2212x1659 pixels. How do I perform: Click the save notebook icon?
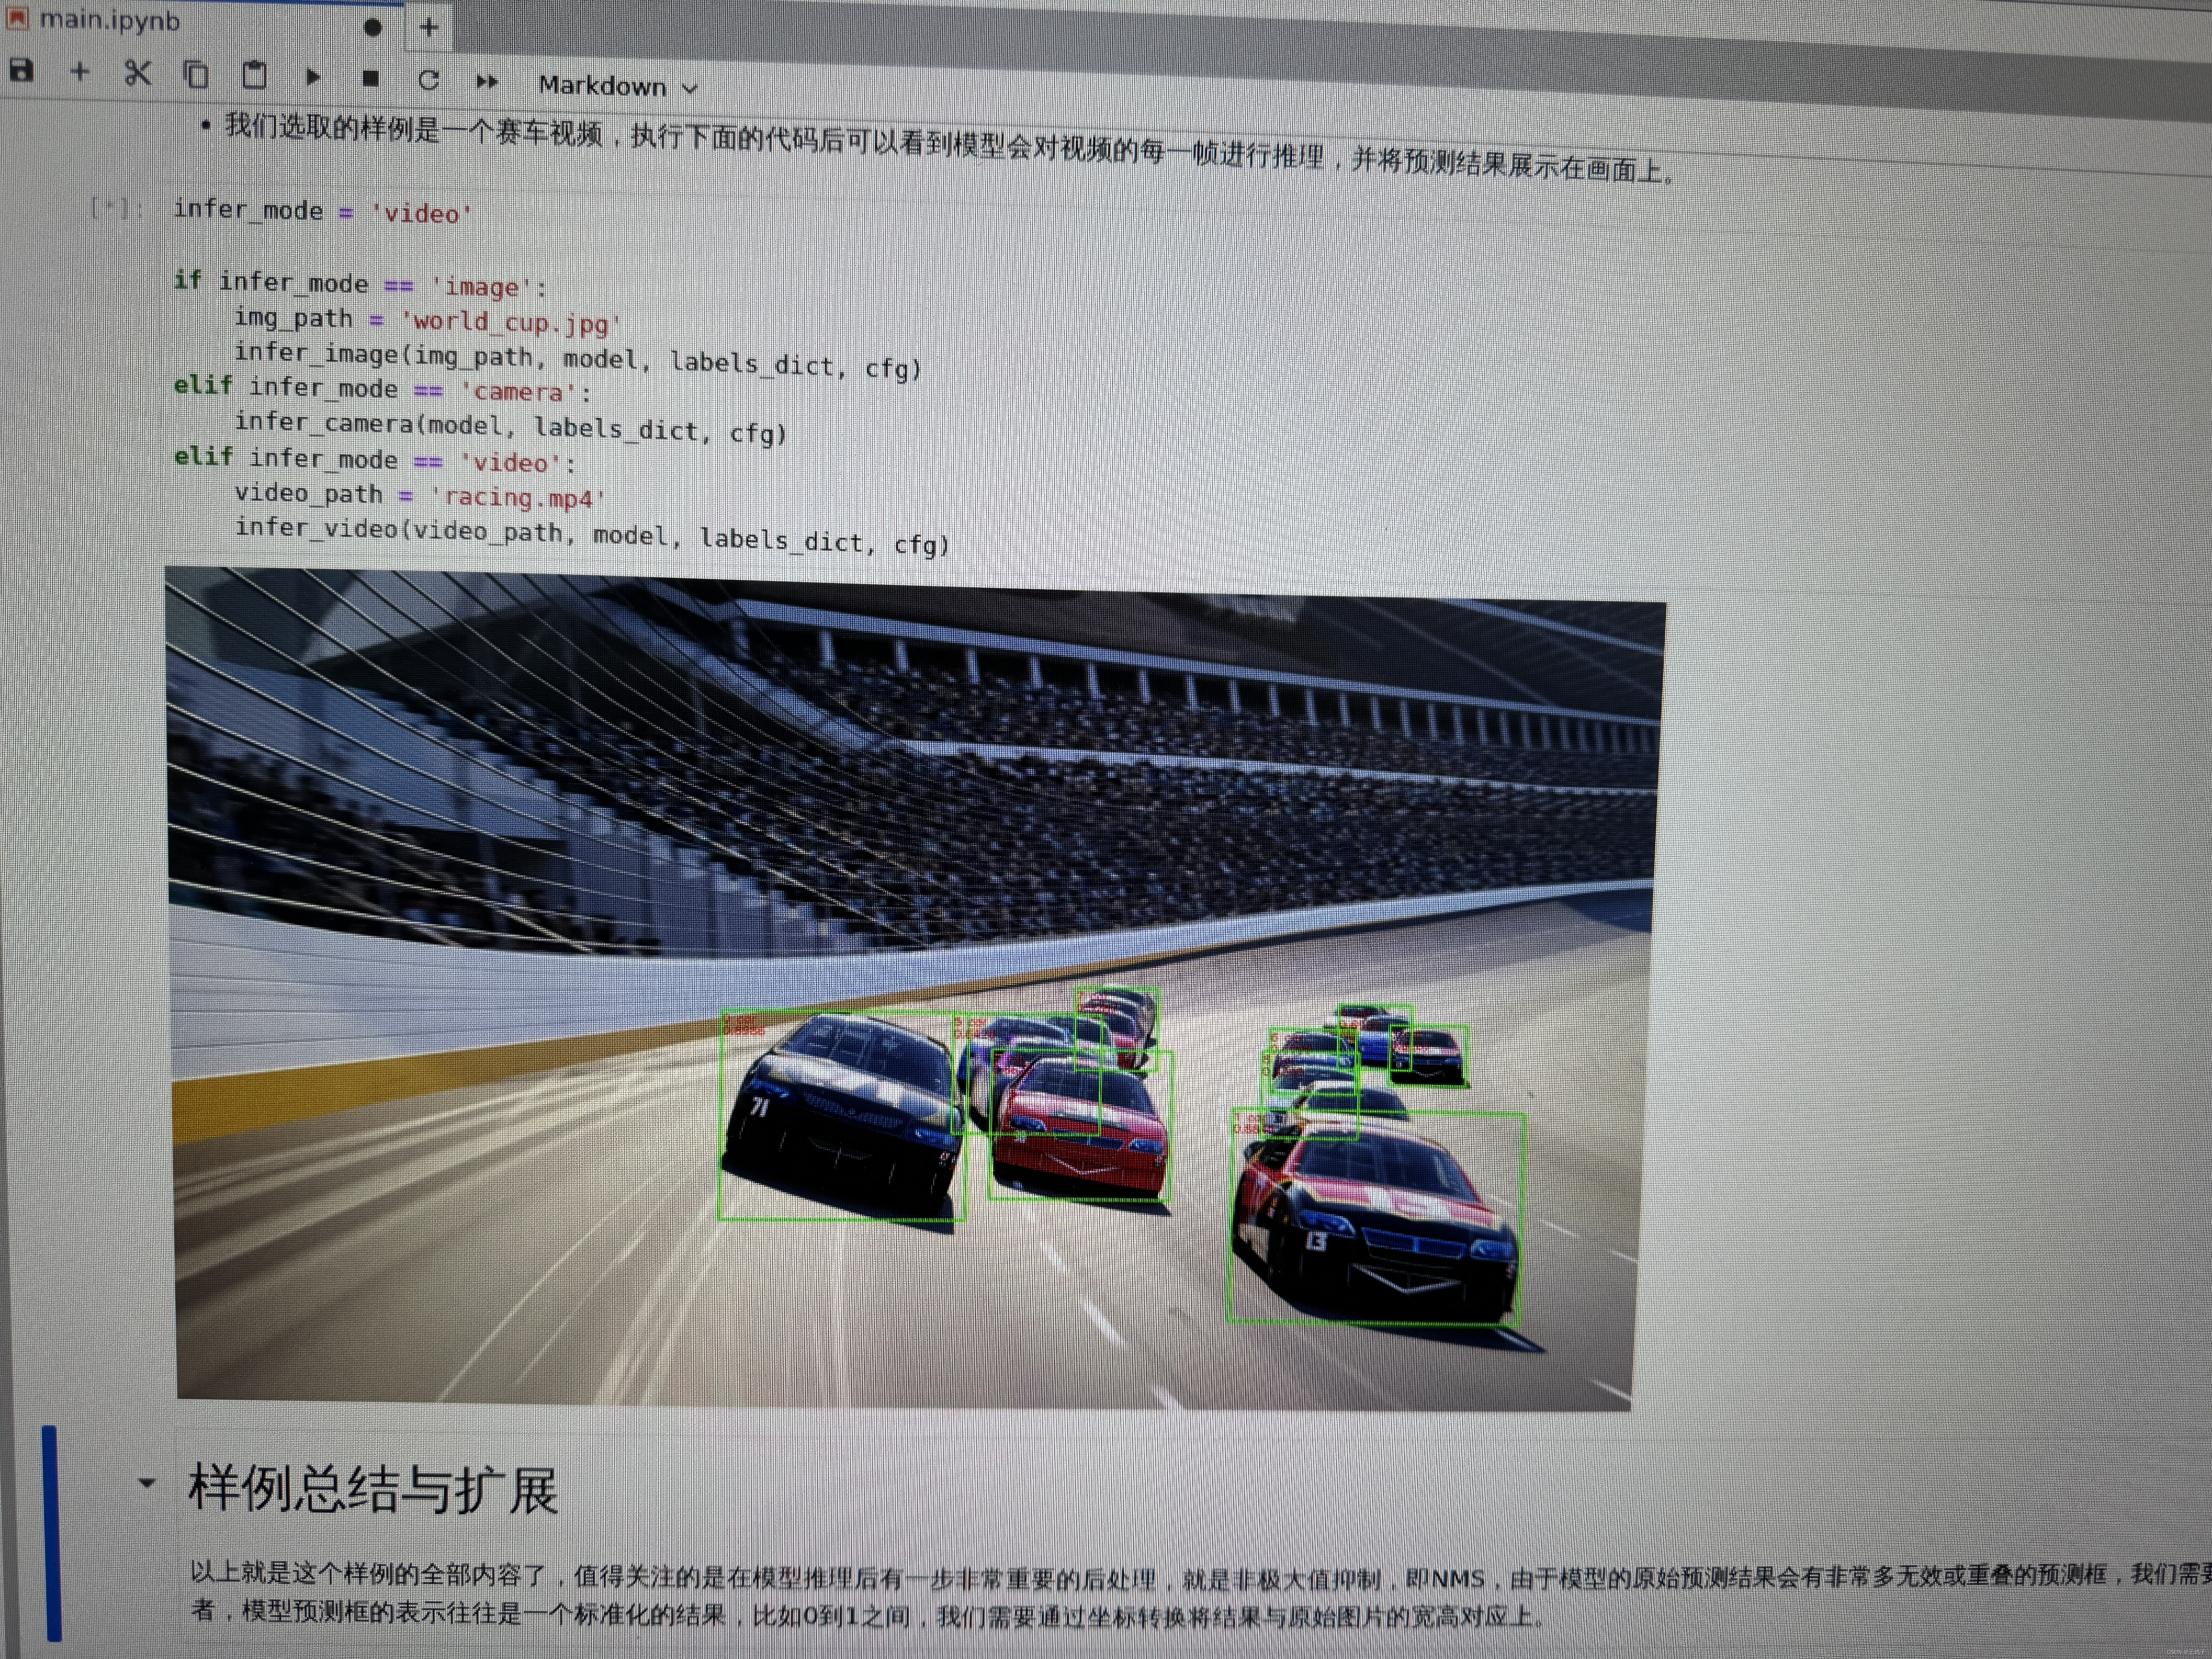coord(21,71)
